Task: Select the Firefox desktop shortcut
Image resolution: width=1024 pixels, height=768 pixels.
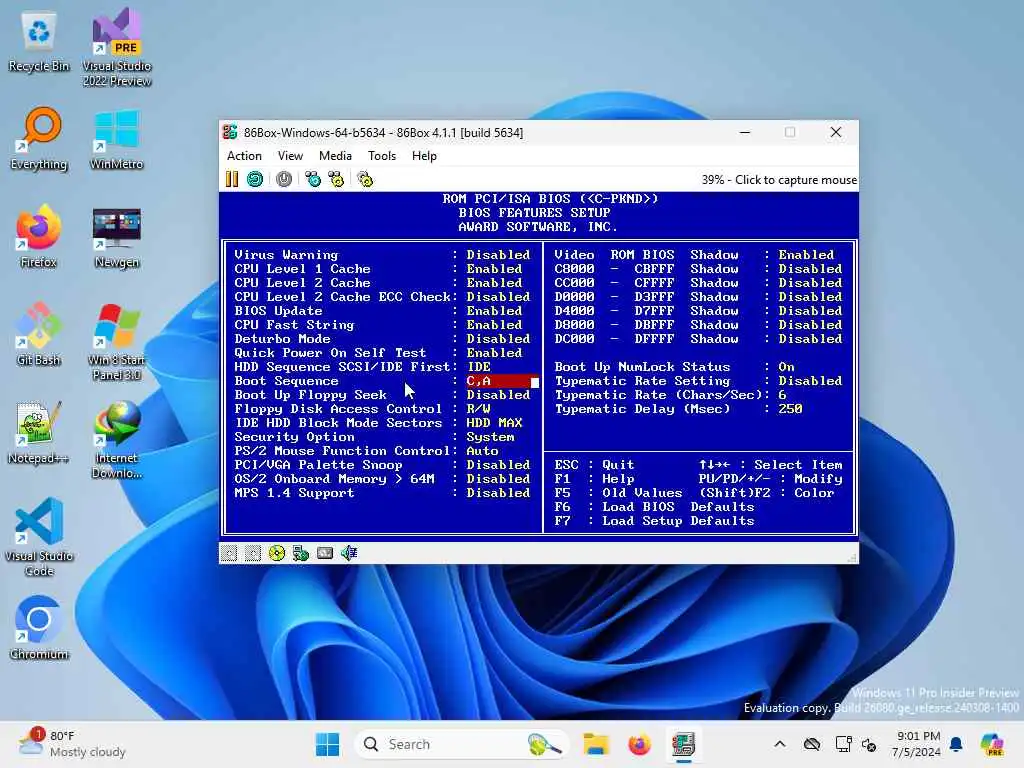Action: pyautogui.click(x=39, y=236)
